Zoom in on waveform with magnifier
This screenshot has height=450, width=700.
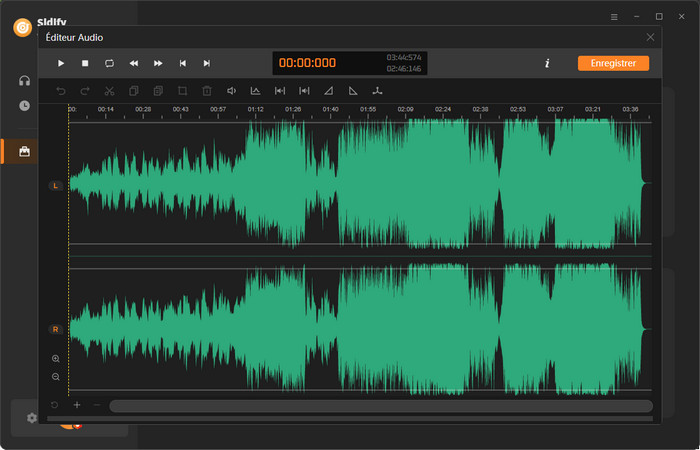tap(55, 358)
